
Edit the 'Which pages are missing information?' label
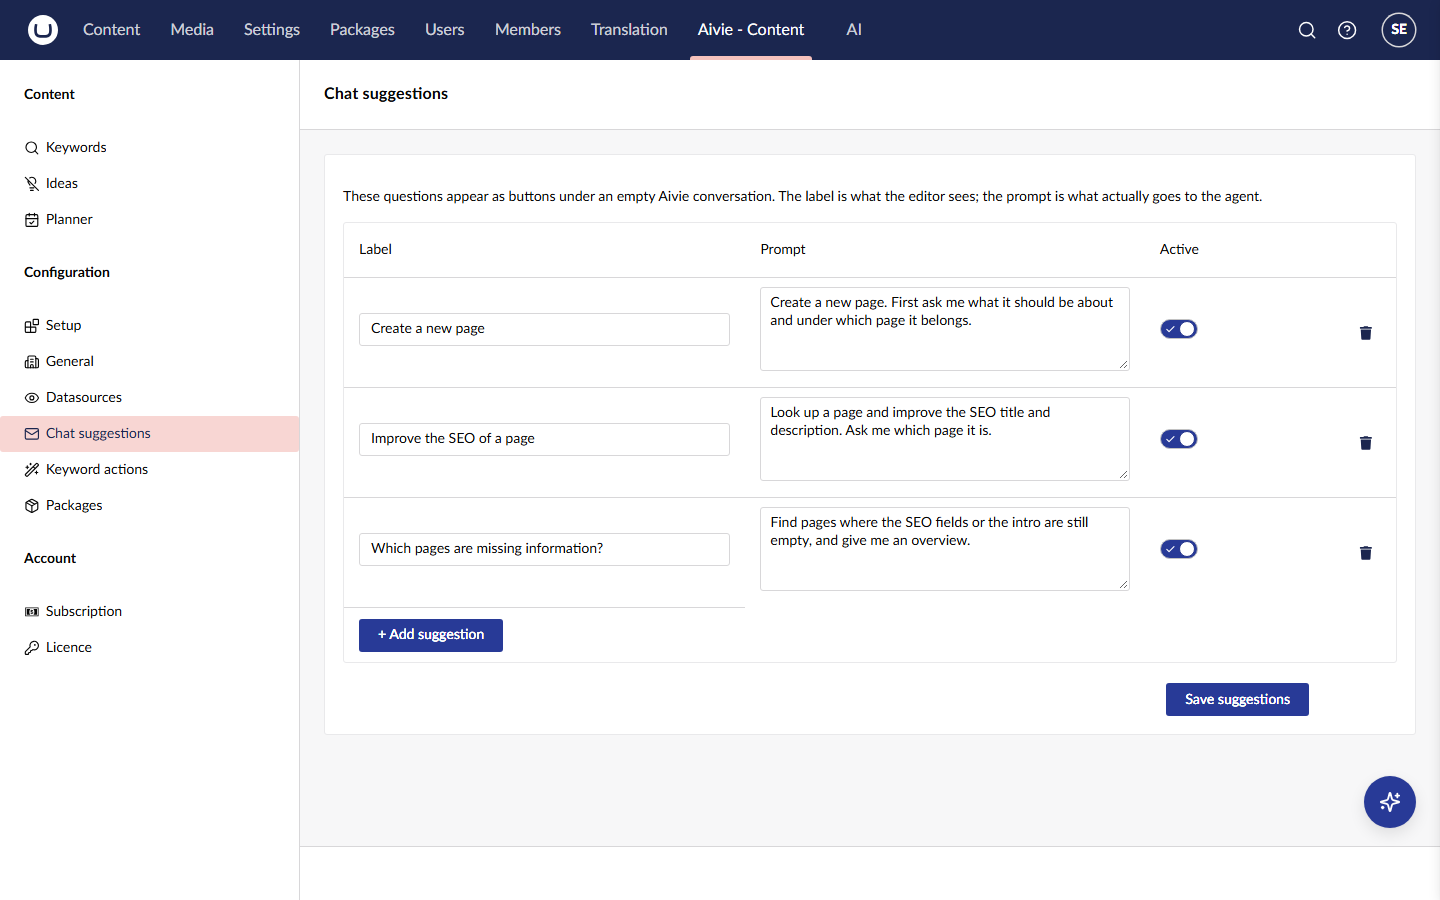click(544, 549)
